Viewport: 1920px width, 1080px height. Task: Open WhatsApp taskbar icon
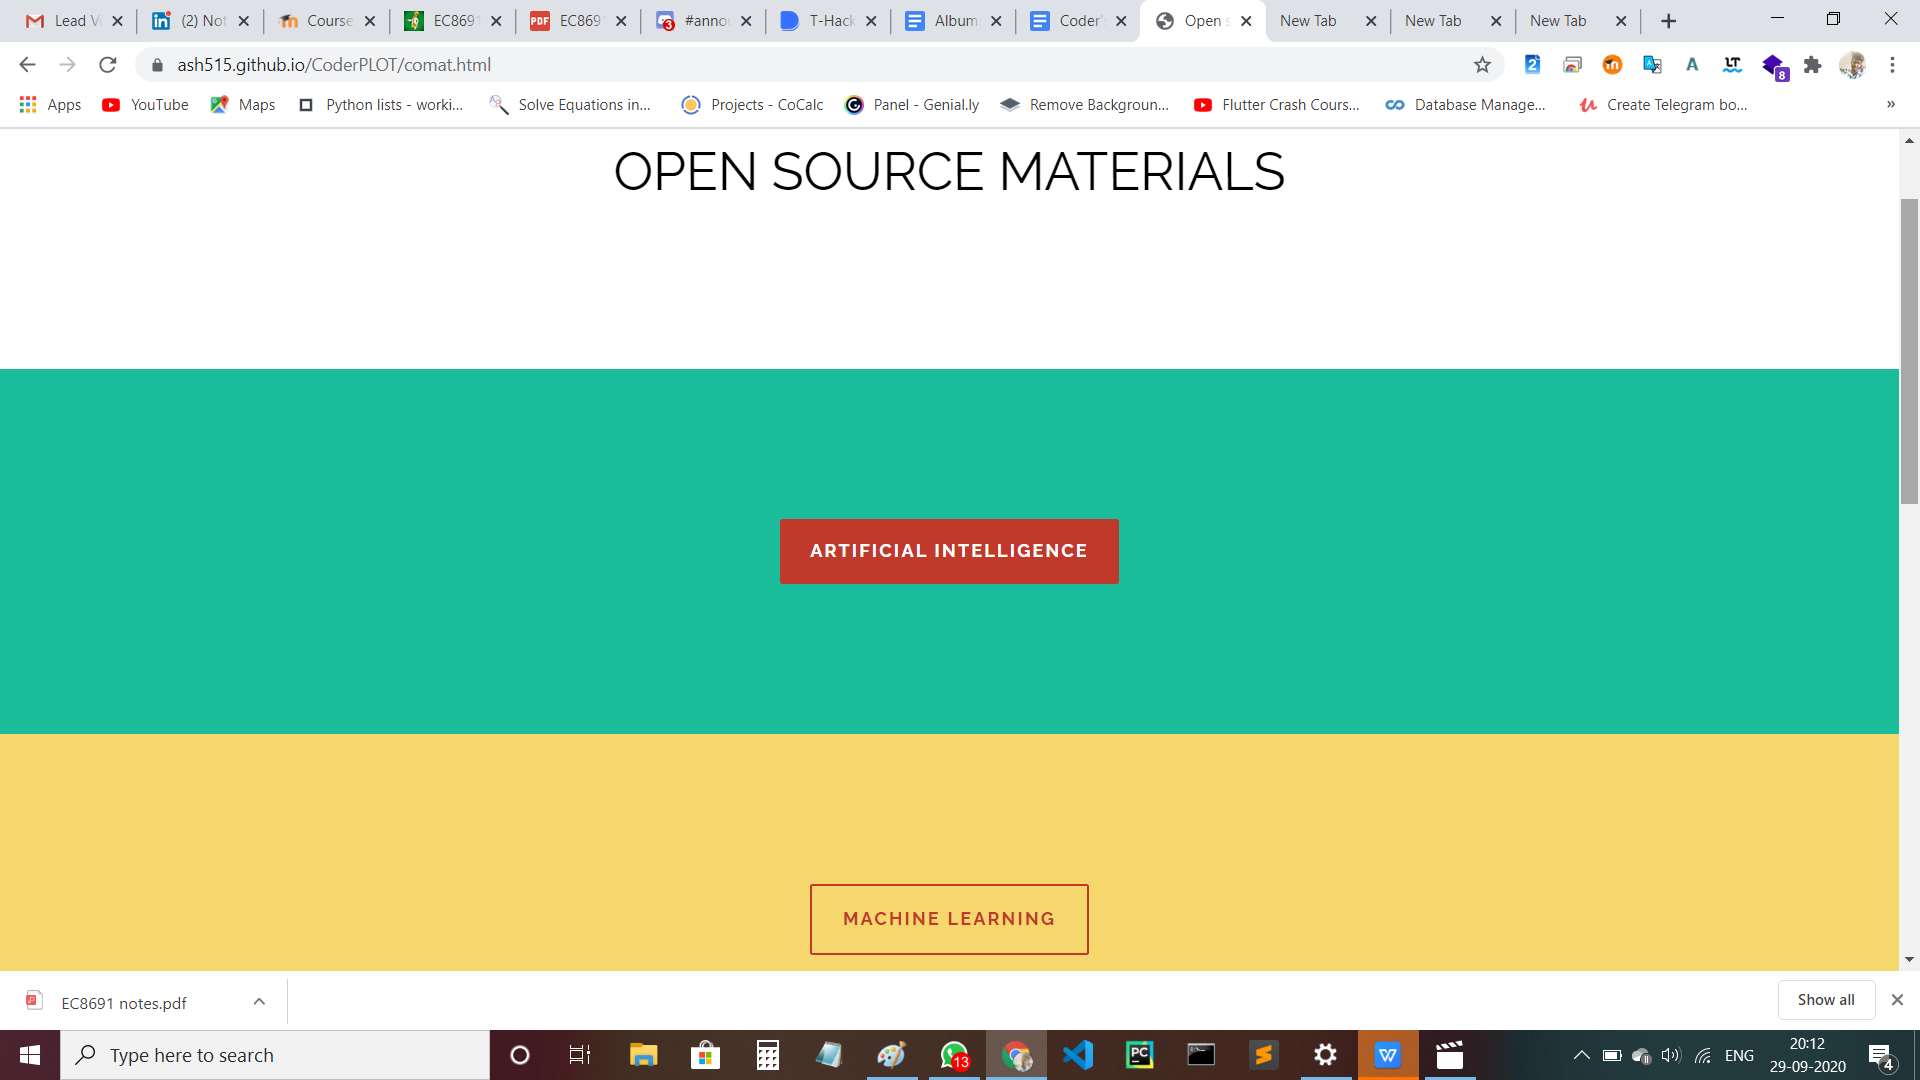(954, 1055)
